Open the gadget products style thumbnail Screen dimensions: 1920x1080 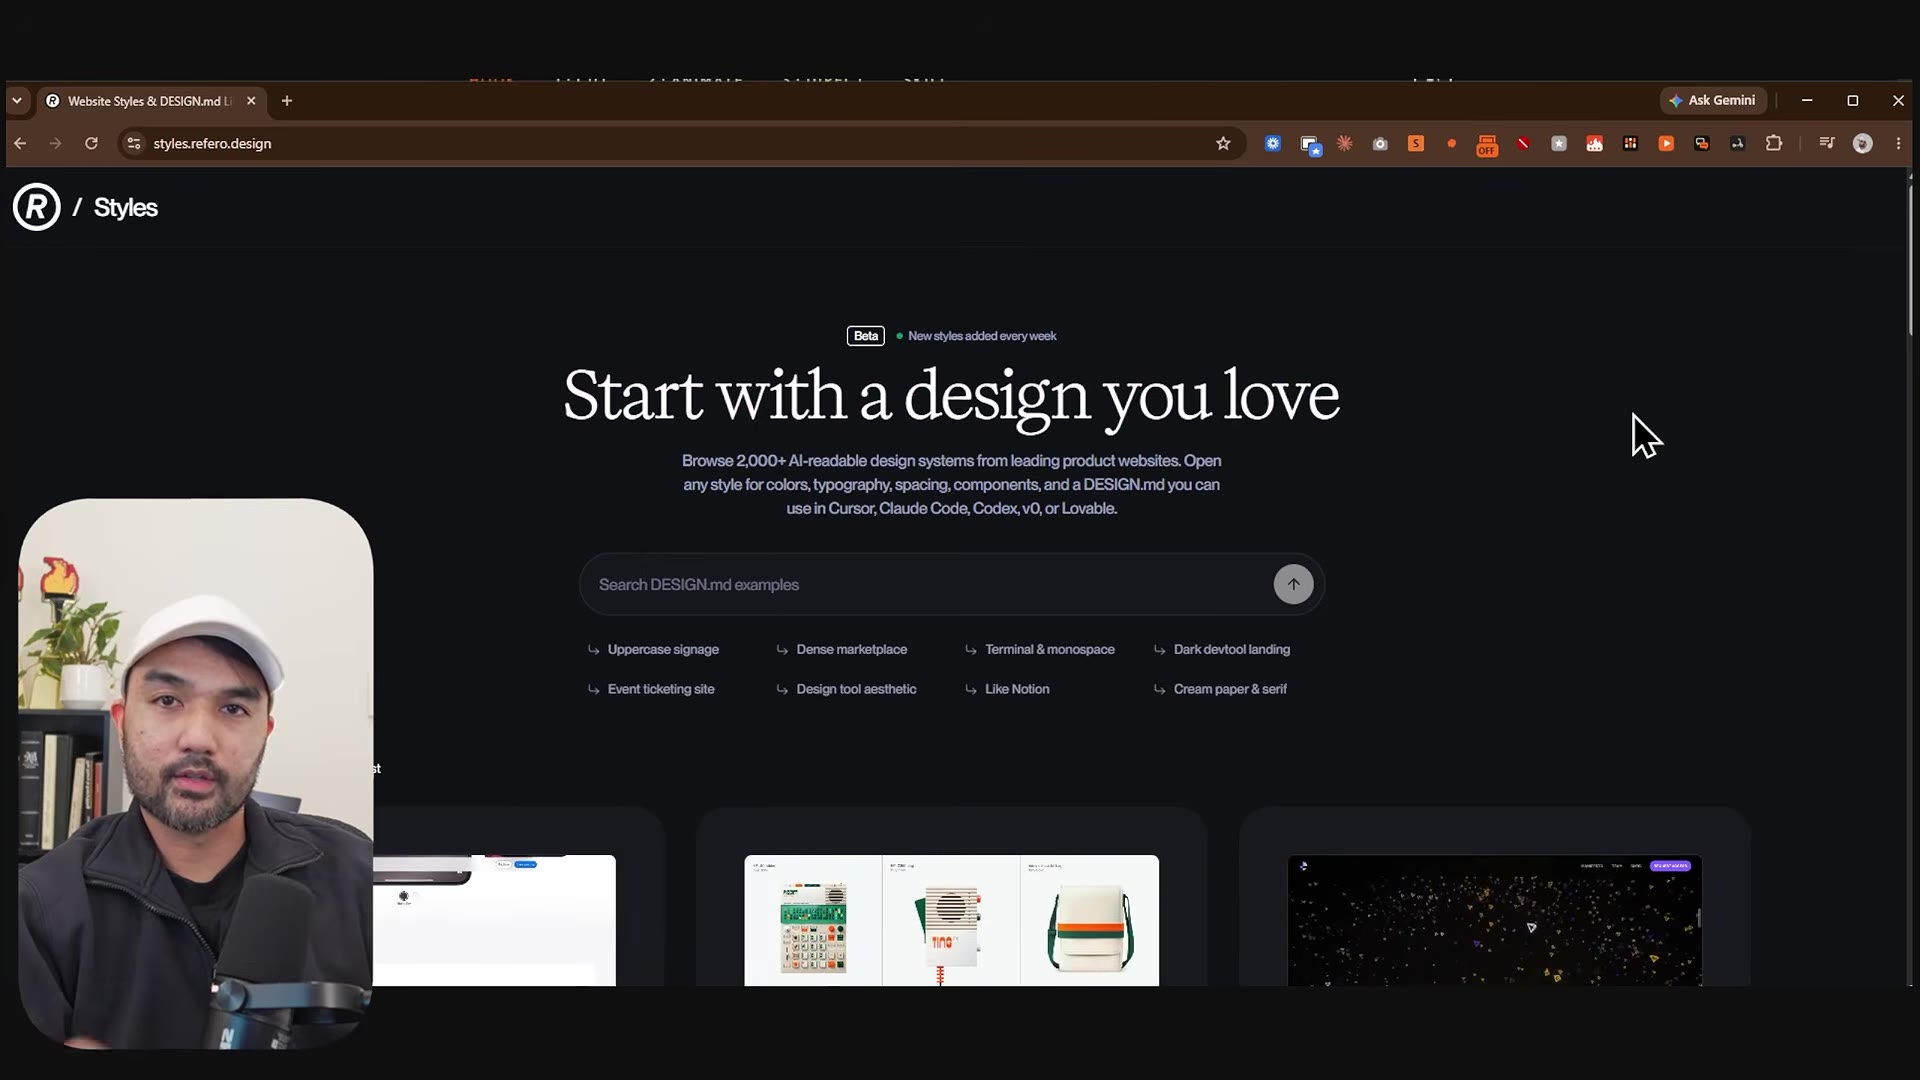(951, 920)
